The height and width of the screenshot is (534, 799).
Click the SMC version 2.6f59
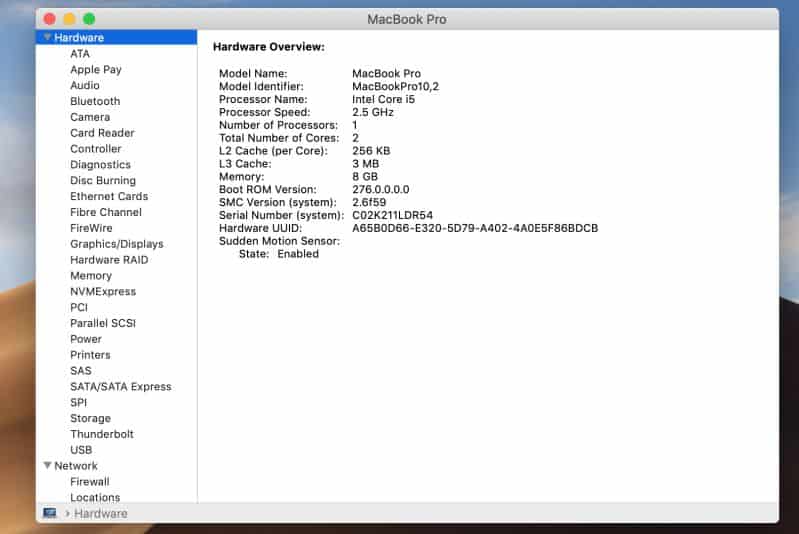click(x=369, y=202)
